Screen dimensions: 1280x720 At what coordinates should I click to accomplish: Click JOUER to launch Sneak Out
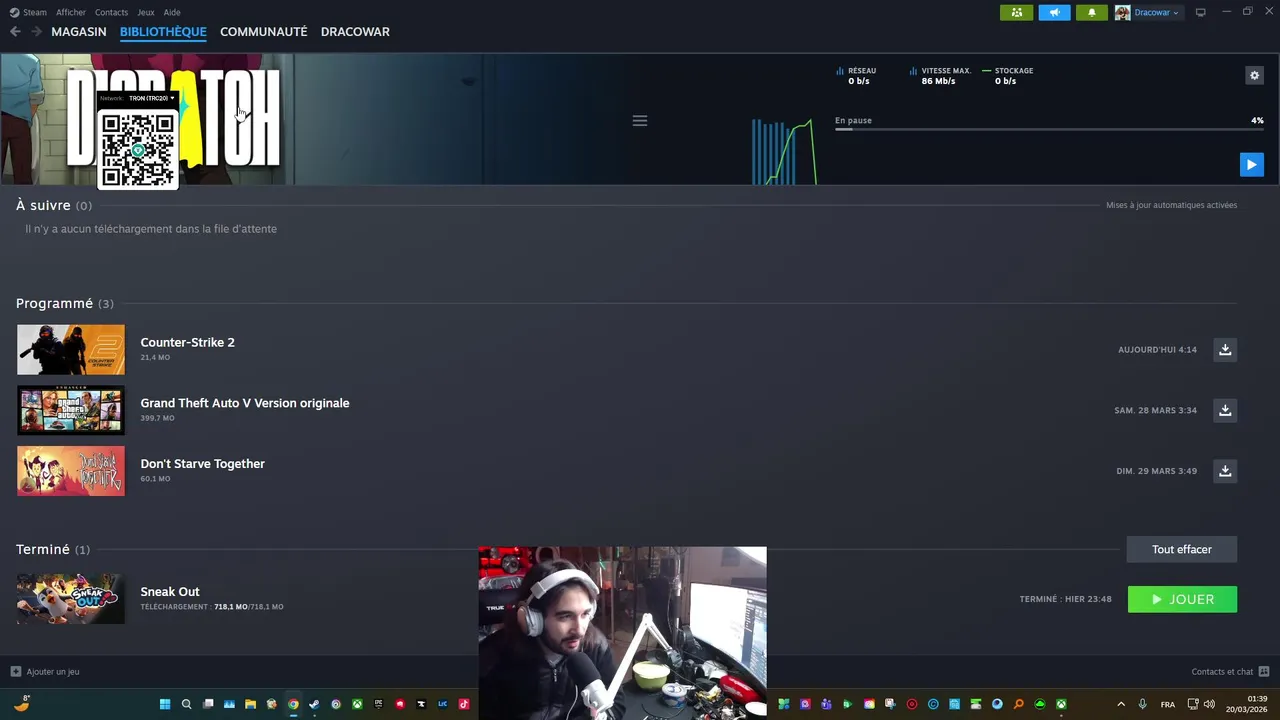pyautogui.click(x=1182, y=599)
